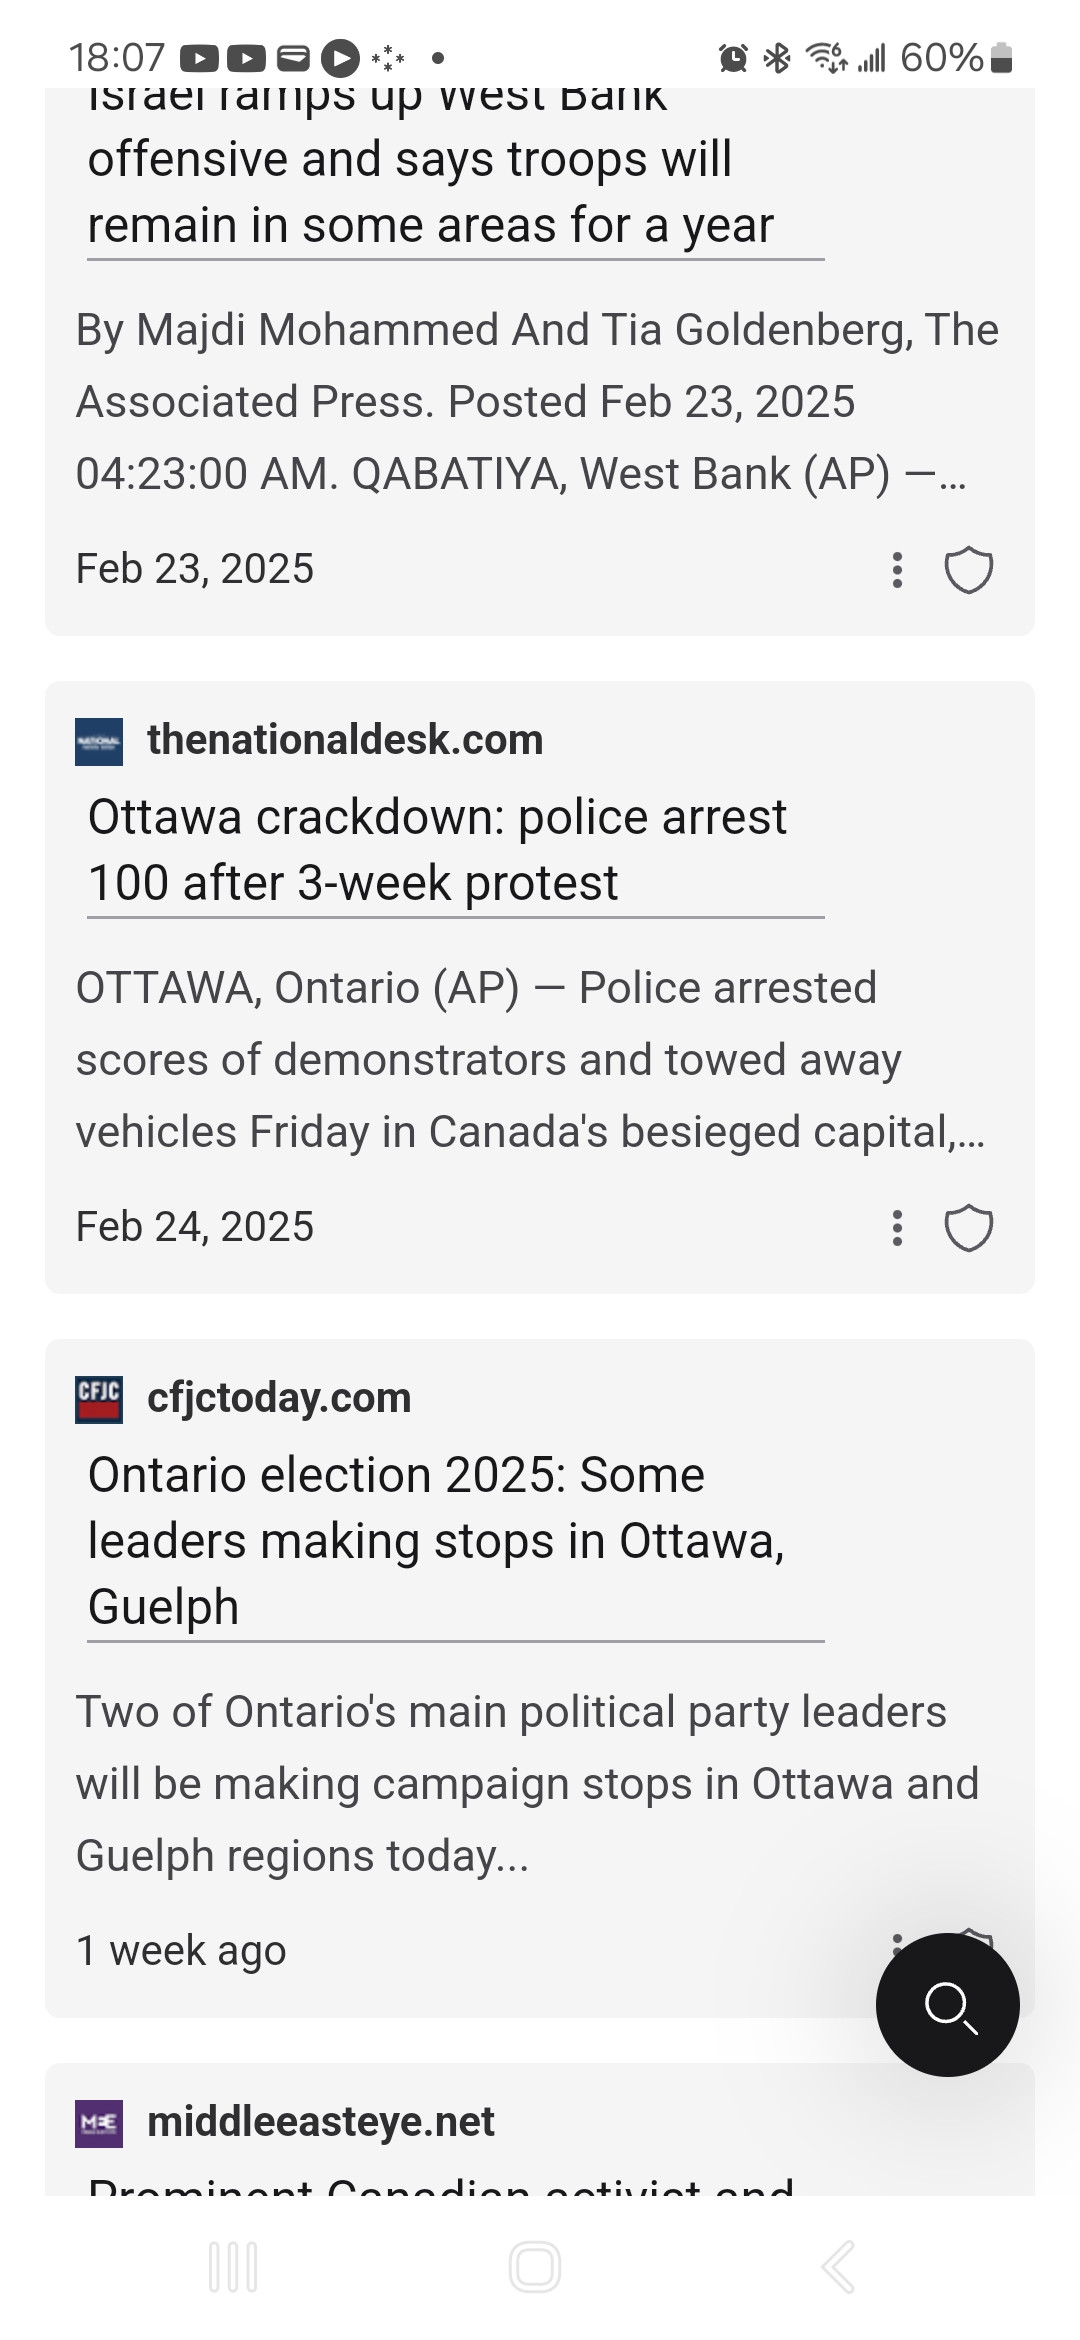The height and width of the screenshot is (2340, 1080).
Task: Tap Ottawa crackdown article snippet text
Action: [x=530, y=1060]
